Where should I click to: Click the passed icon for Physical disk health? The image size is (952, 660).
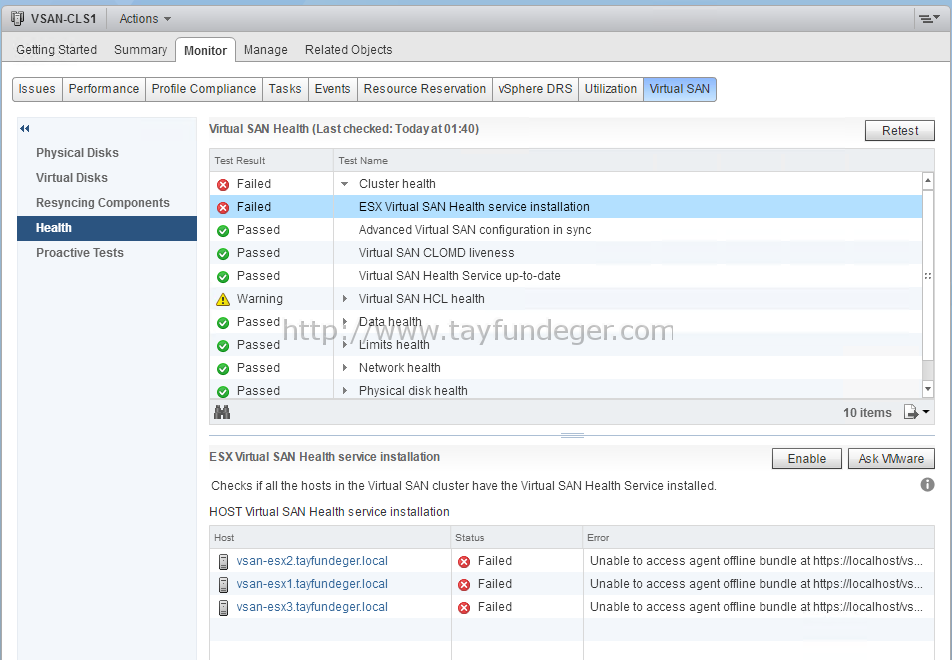coord(223,392)
